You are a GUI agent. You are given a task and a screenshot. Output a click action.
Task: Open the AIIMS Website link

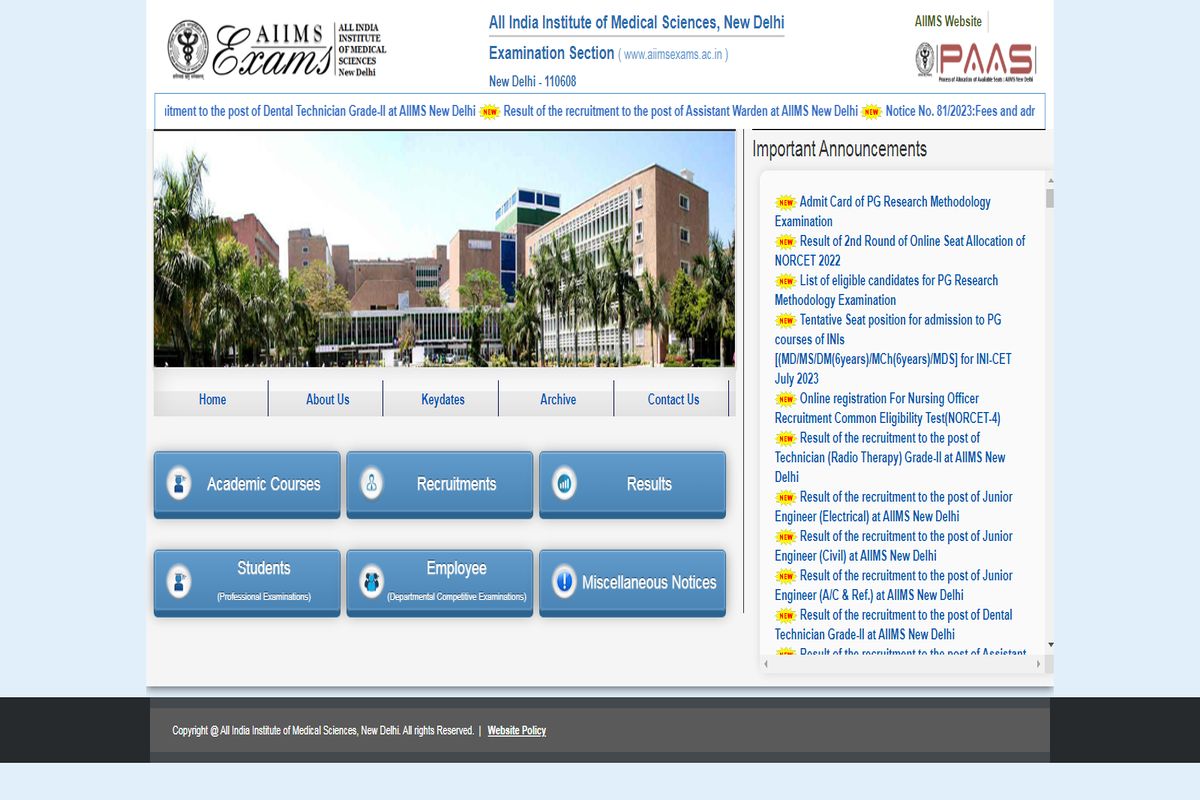point(947,21)
